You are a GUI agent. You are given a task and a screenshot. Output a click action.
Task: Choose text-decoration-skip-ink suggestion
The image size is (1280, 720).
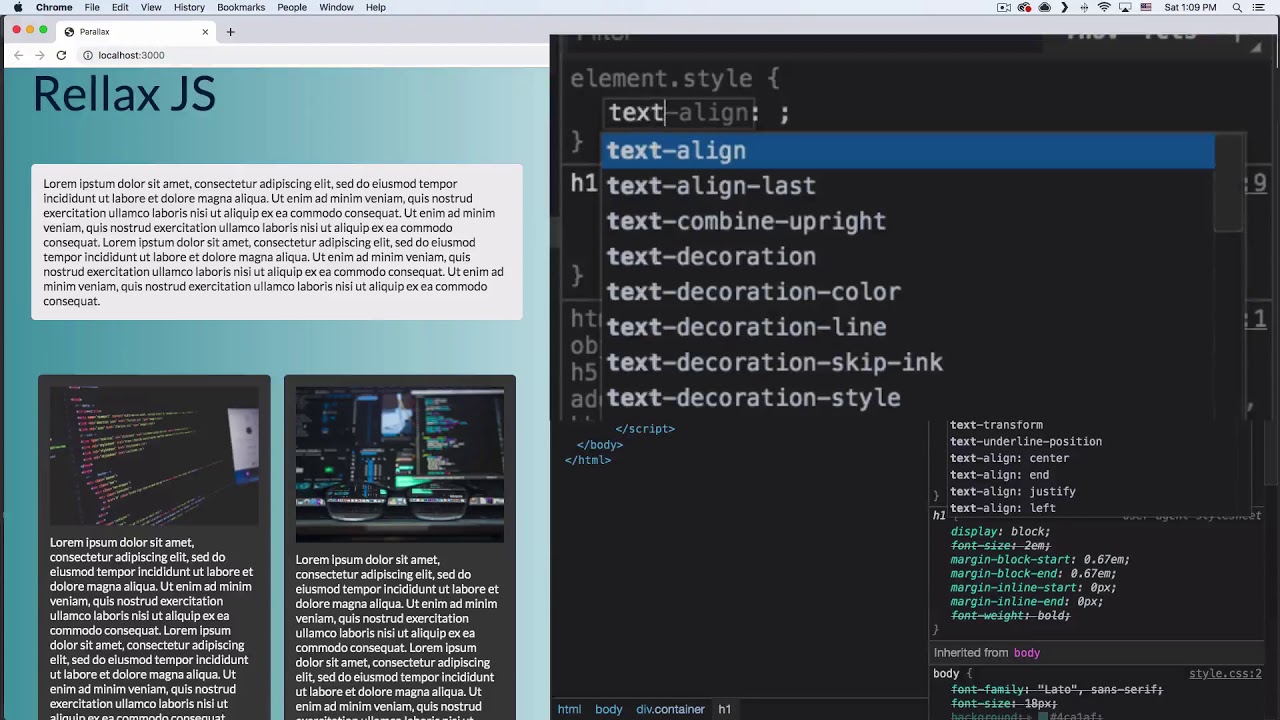(910, 362)
